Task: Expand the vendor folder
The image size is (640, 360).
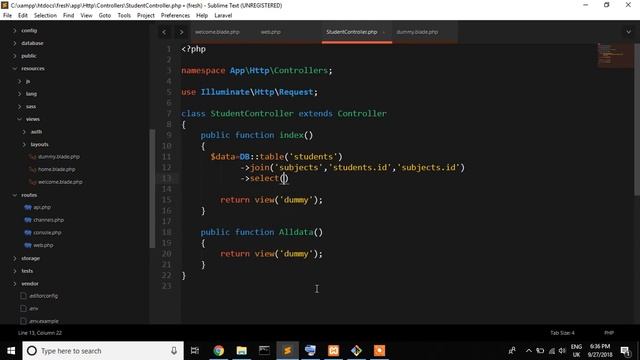Action: click(15, 284)
